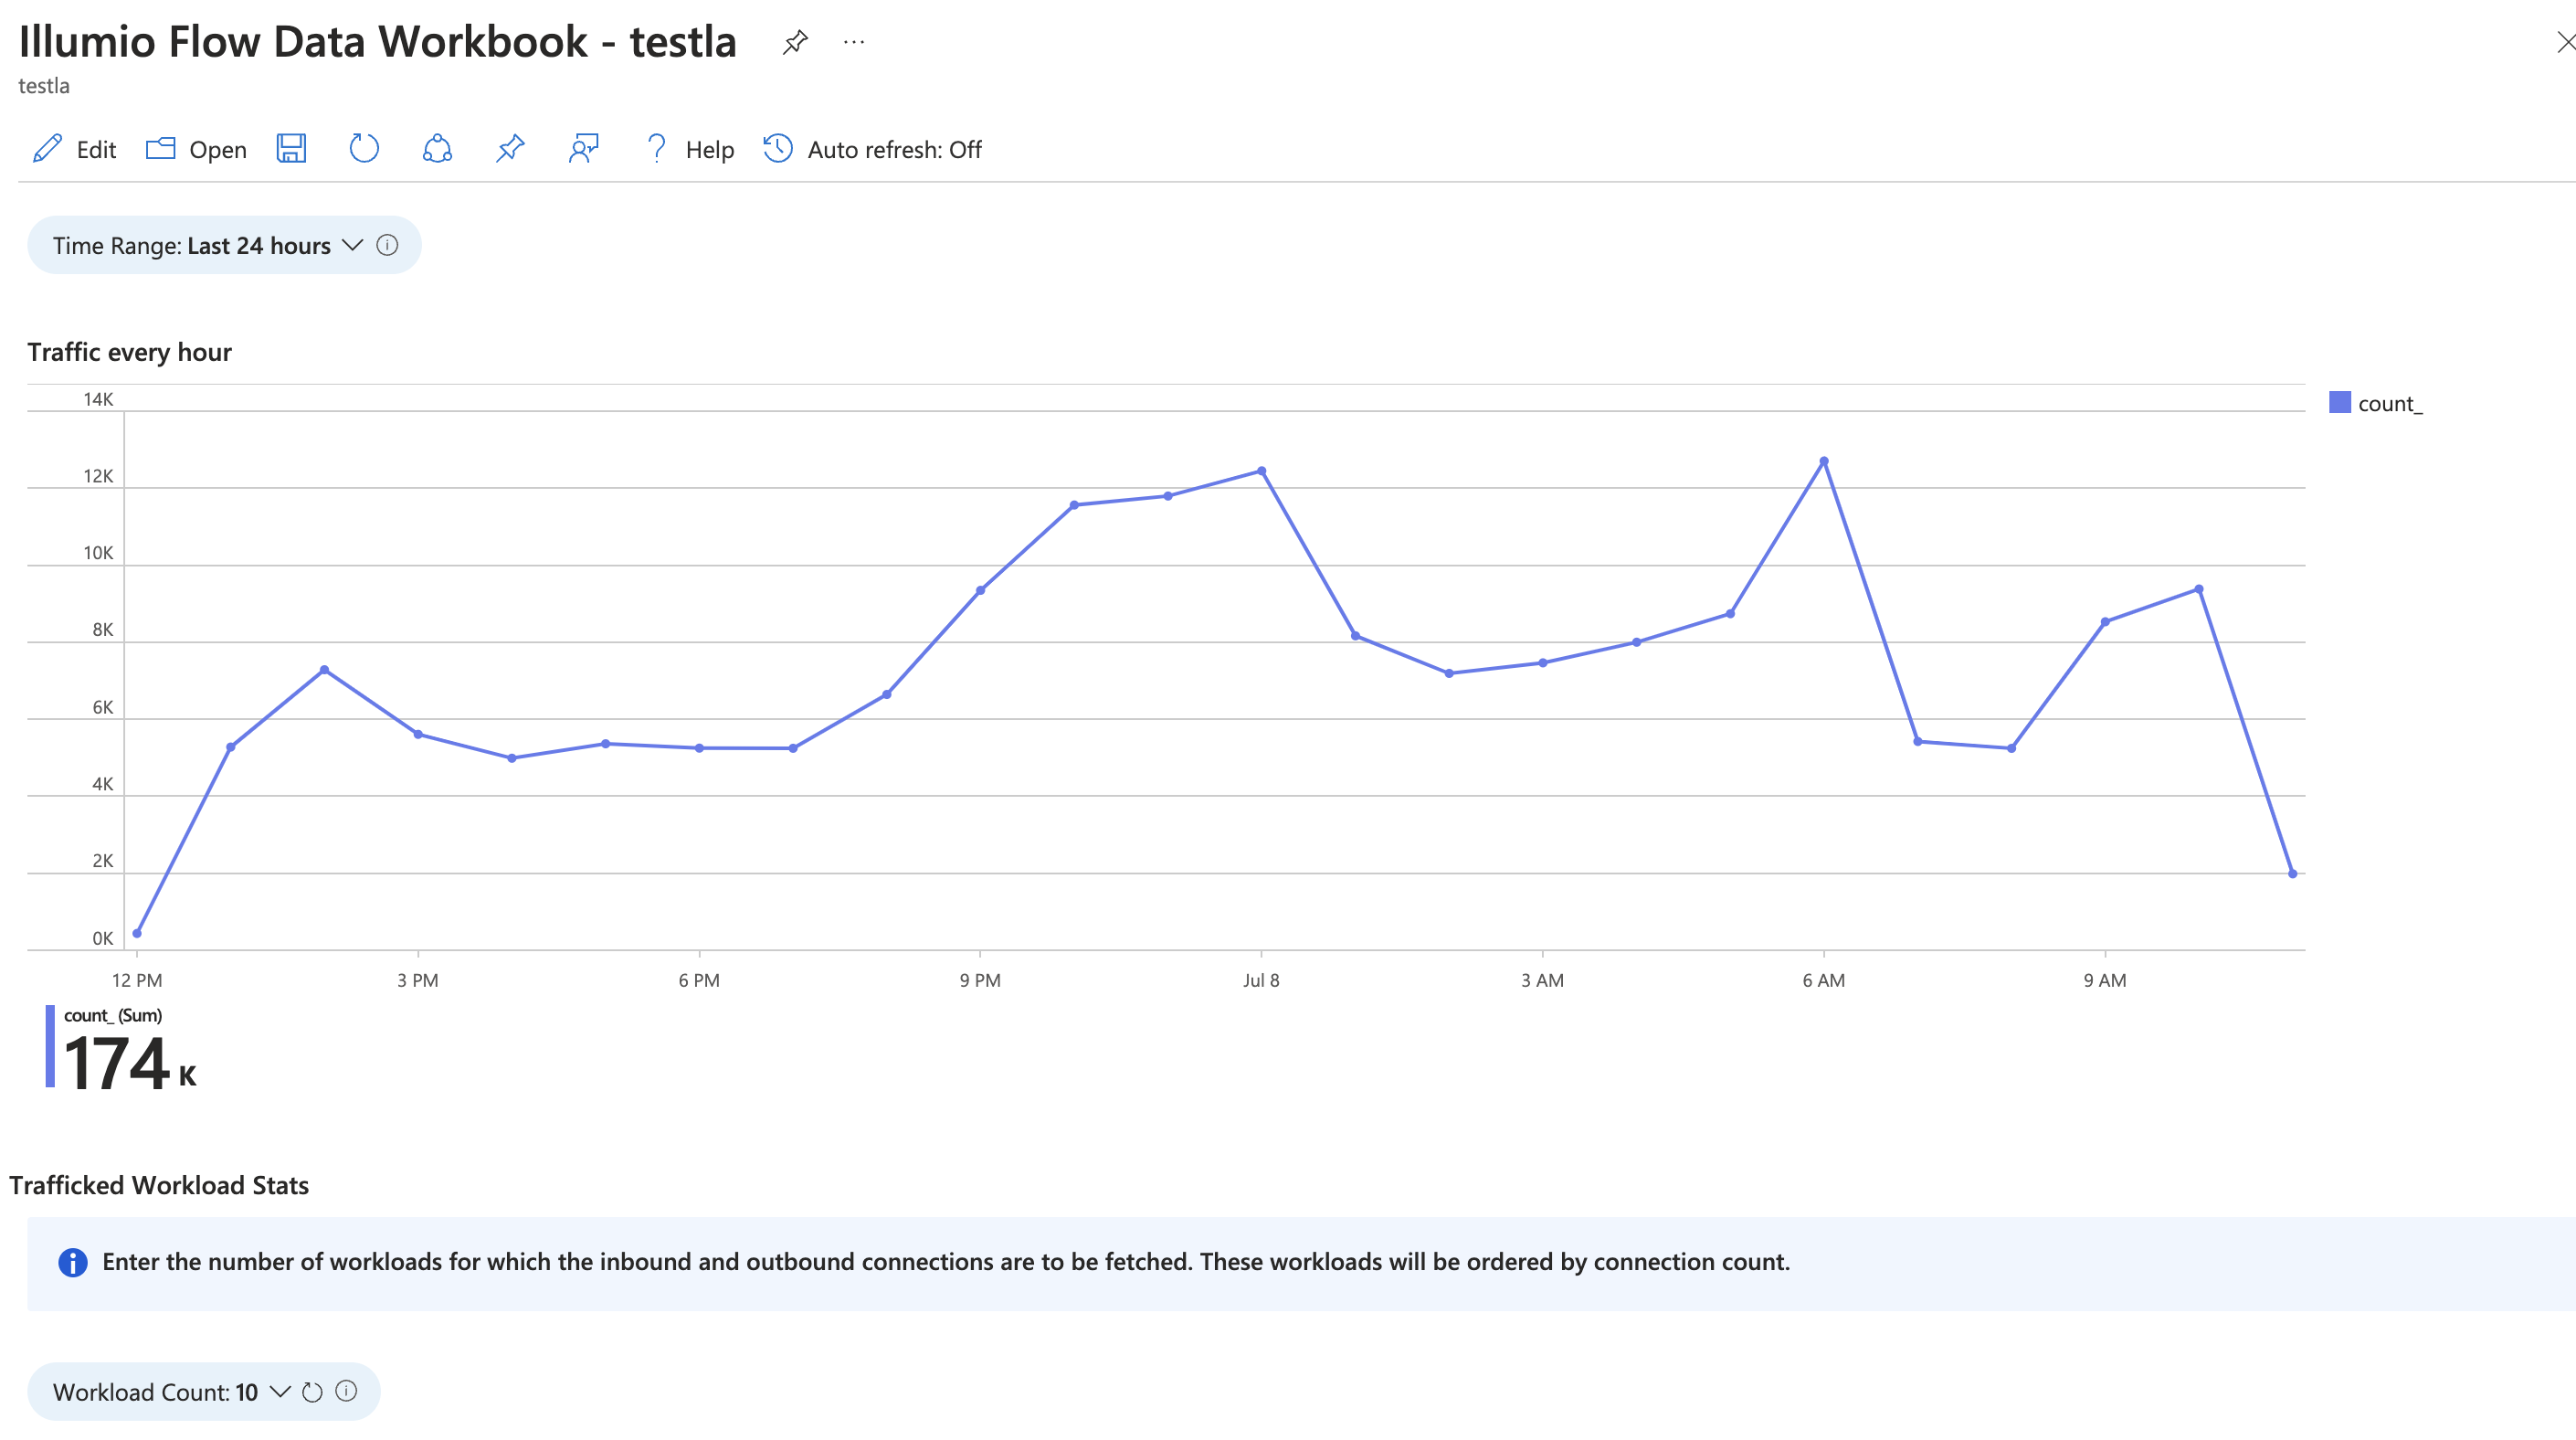Click the 9 PM x-axis label
Image resolution: width=2576 pixels, height=1440 pixels.
(980, 980)
